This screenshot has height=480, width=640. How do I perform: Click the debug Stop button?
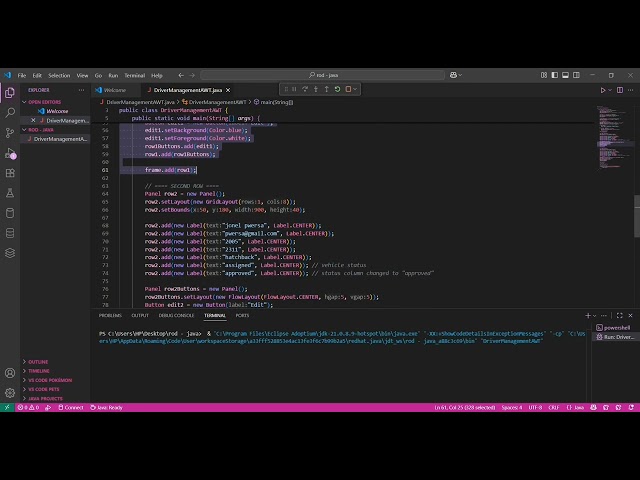[348, 89]
